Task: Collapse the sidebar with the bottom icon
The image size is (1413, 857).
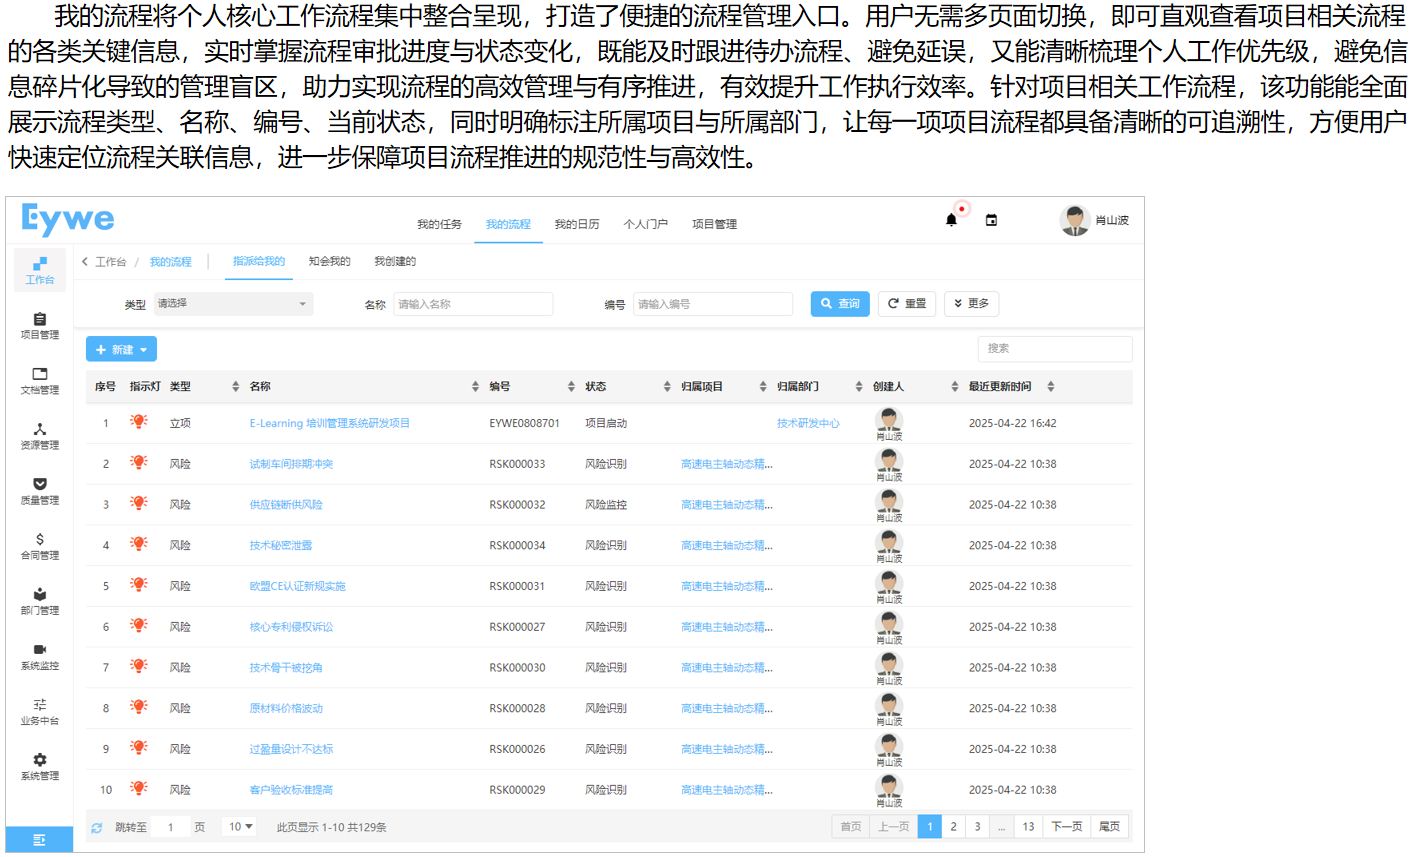Action: (40, 840)
